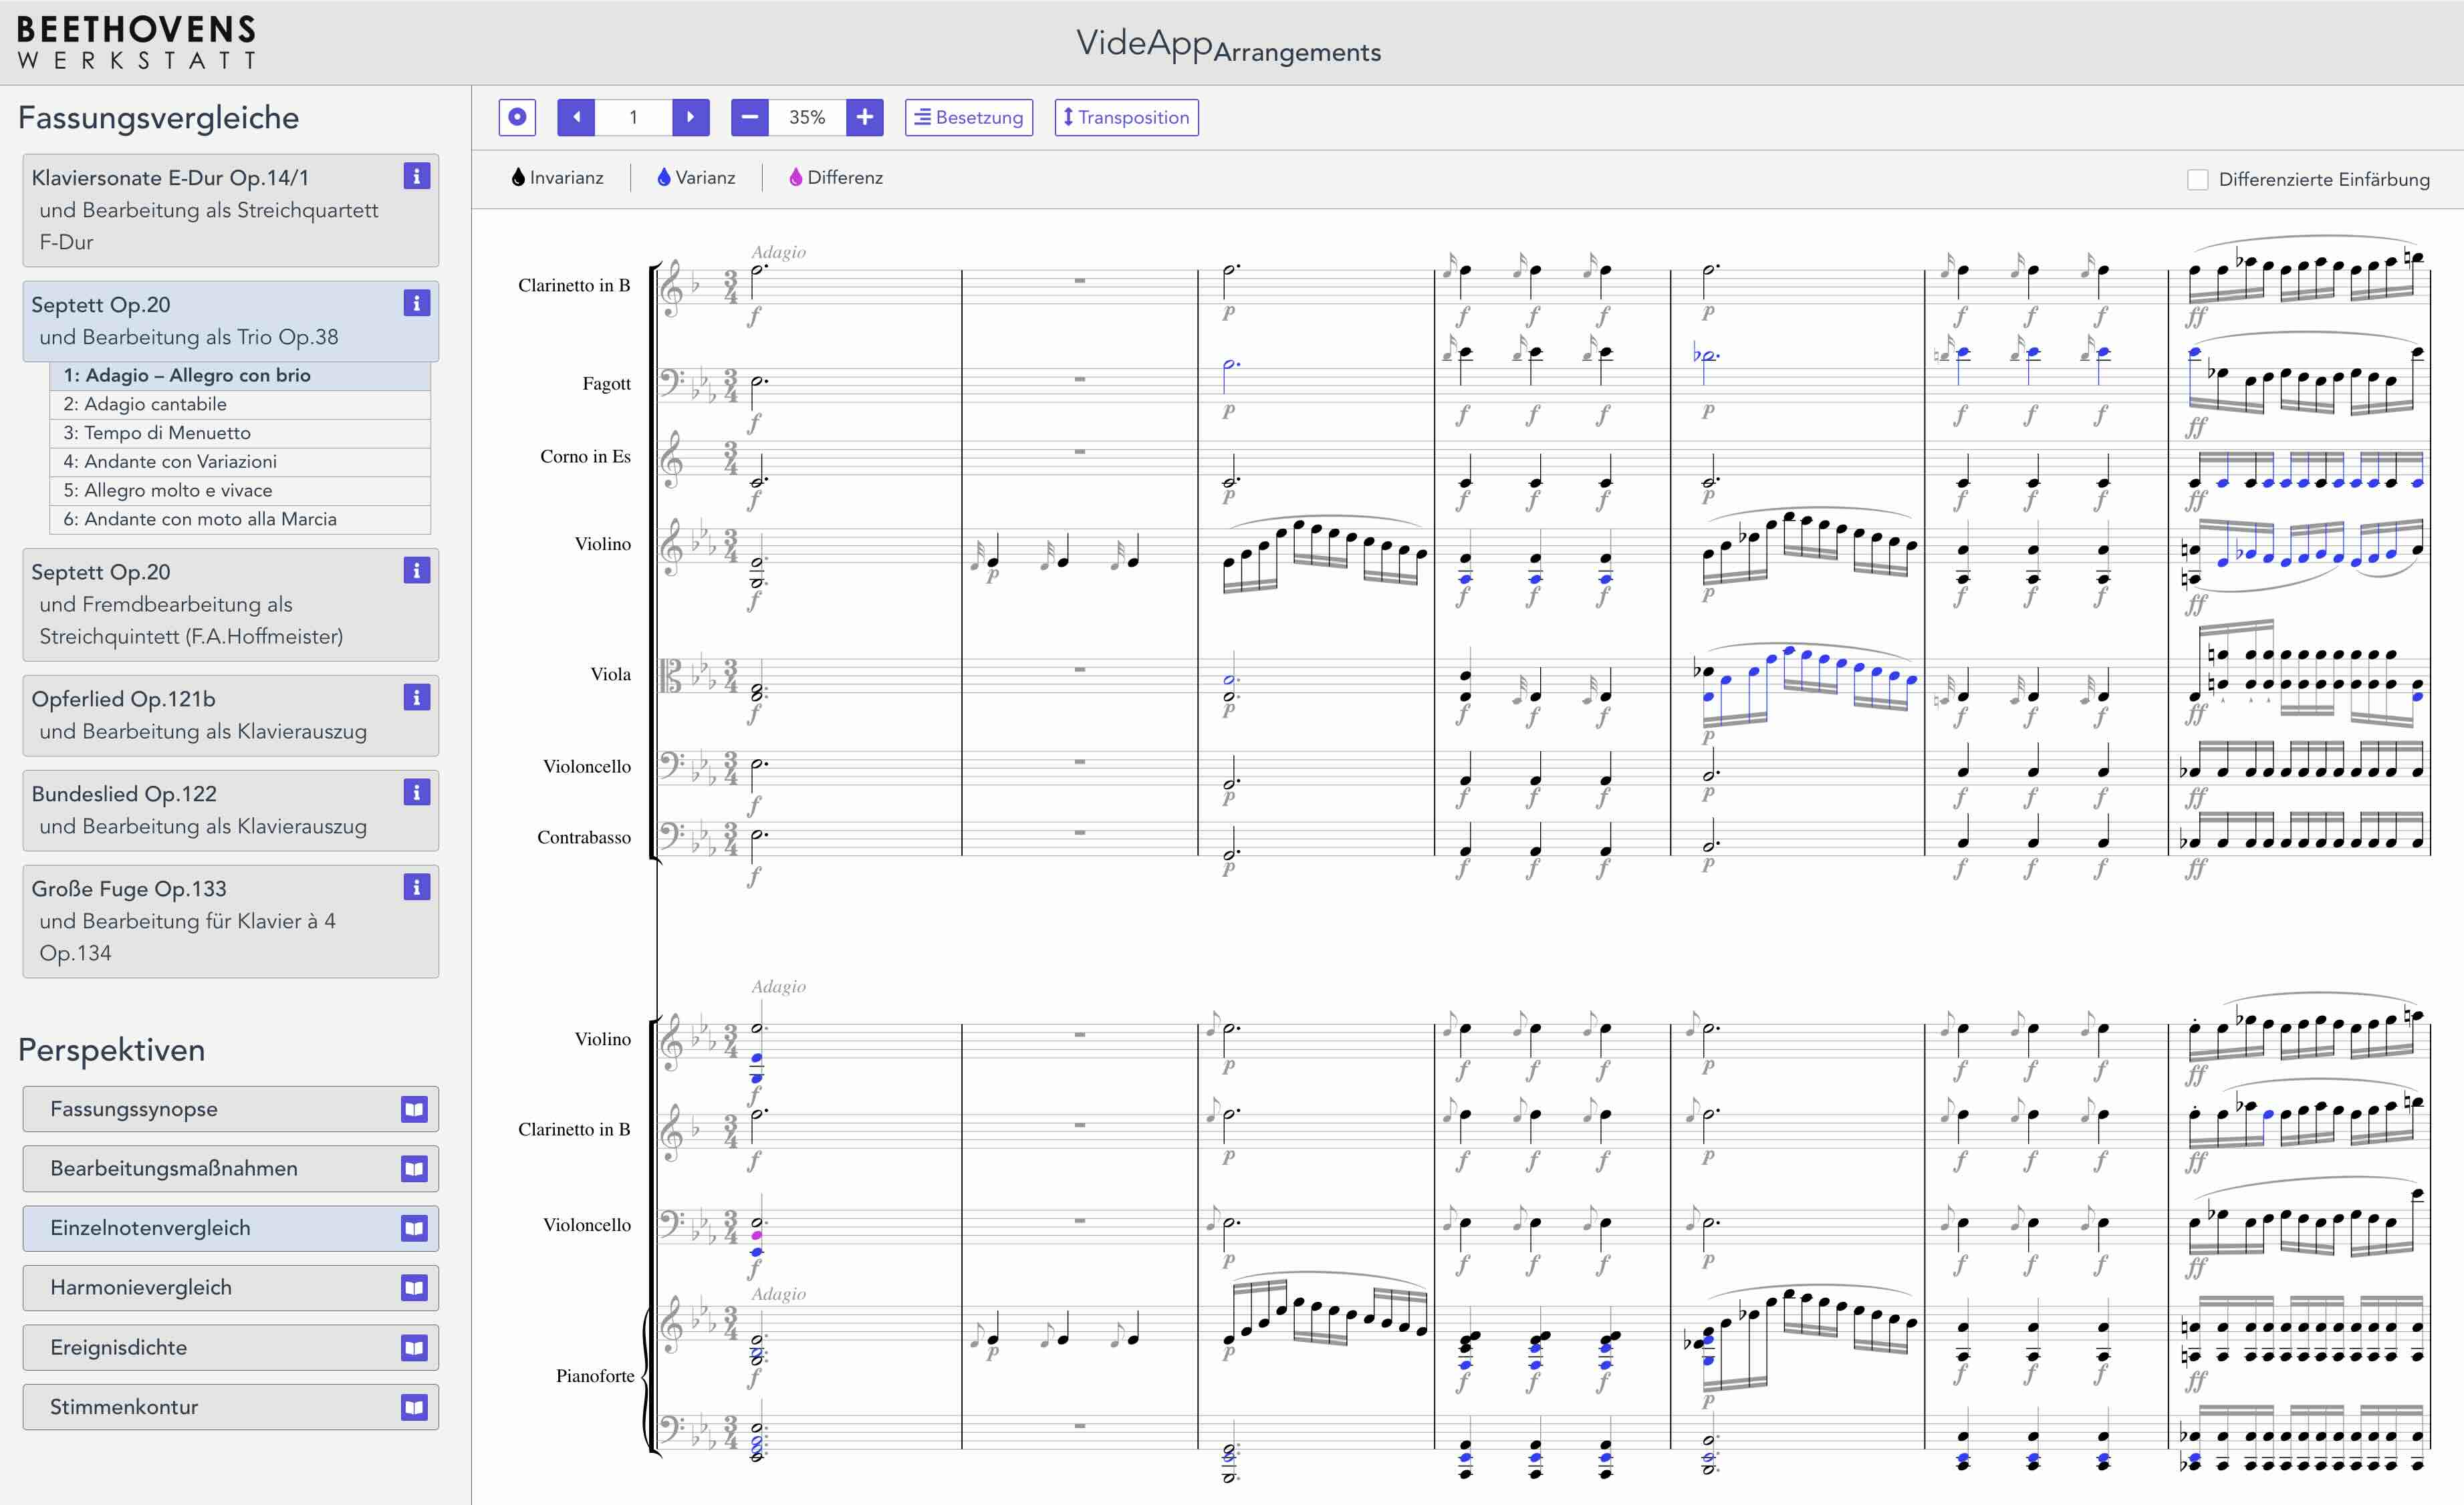This screenshot has width=2464, height=1505.
Task: Open the Transposition options
Action: click(x=1126, y=117)
